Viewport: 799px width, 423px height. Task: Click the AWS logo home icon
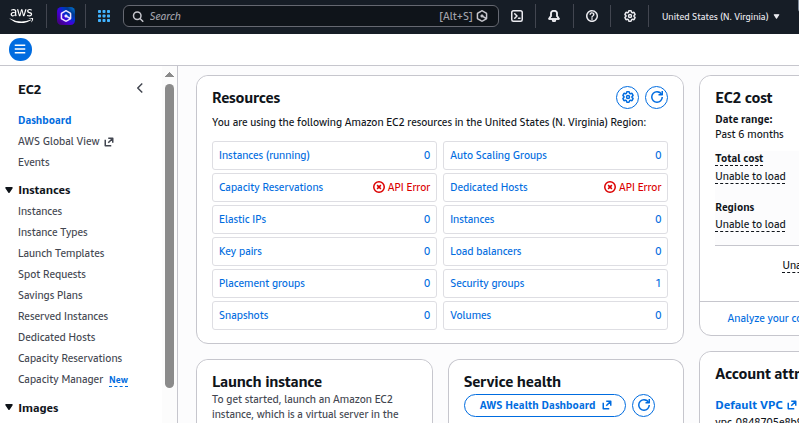coord(23,16)
